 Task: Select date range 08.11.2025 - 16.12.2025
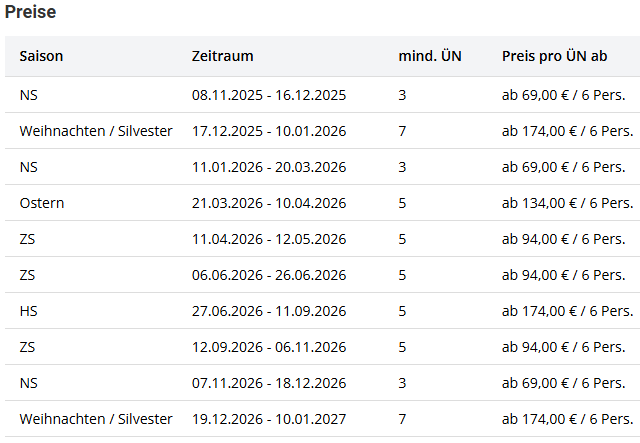coord(268,95)
